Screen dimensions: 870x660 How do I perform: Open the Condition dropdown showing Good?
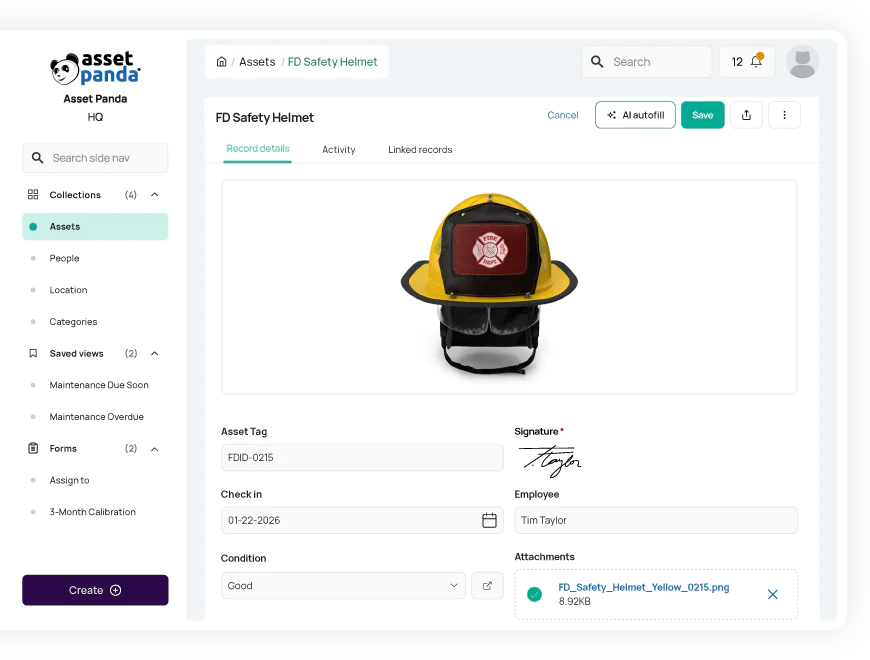coord(343,586)
